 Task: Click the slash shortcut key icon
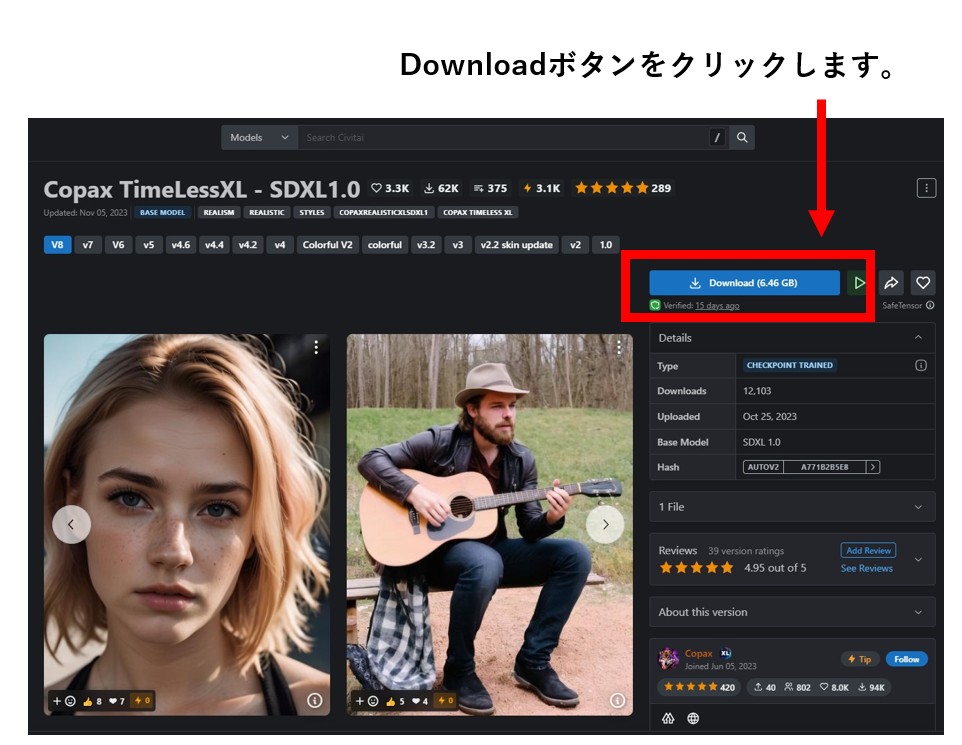pyautogui.click(x=717, y=137)
